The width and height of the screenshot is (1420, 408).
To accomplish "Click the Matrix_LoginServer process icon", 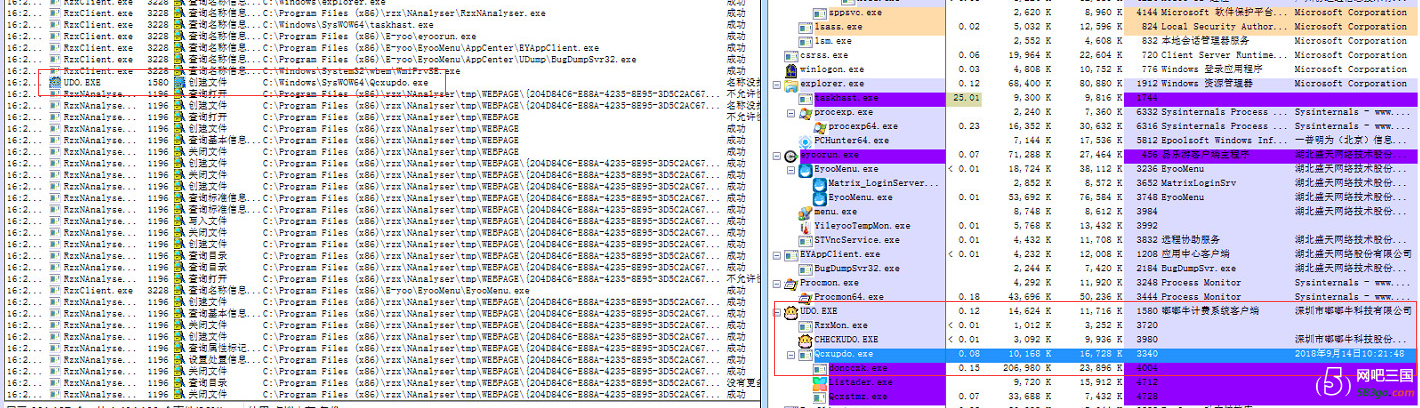I will [819, 184].
